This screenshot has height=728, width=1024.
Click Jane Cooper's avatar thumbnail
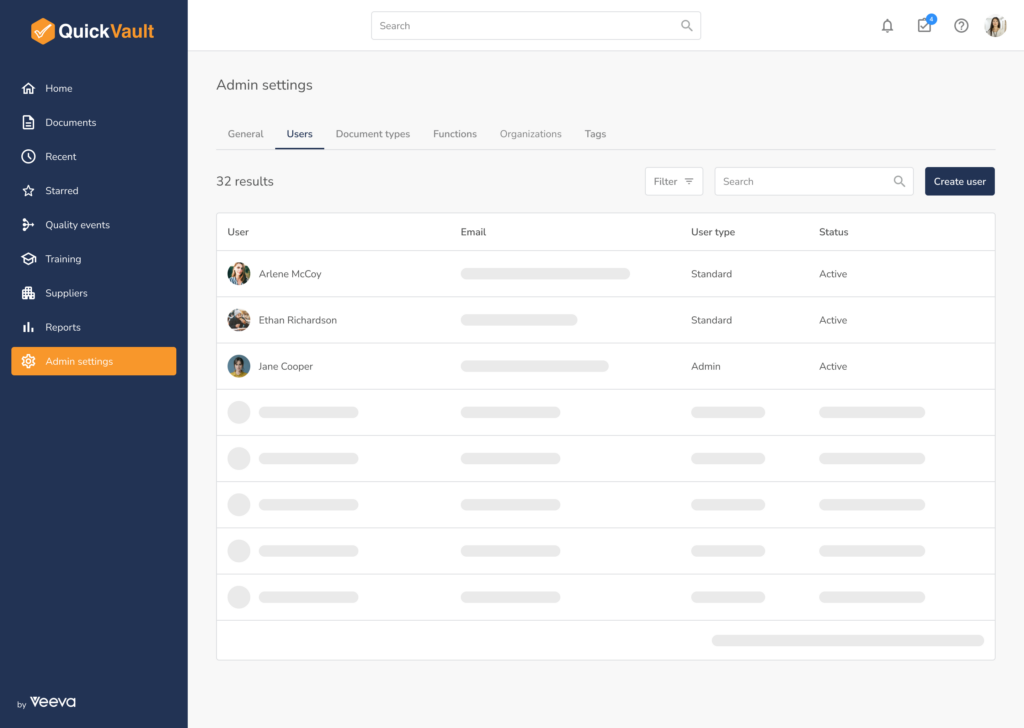239,366
